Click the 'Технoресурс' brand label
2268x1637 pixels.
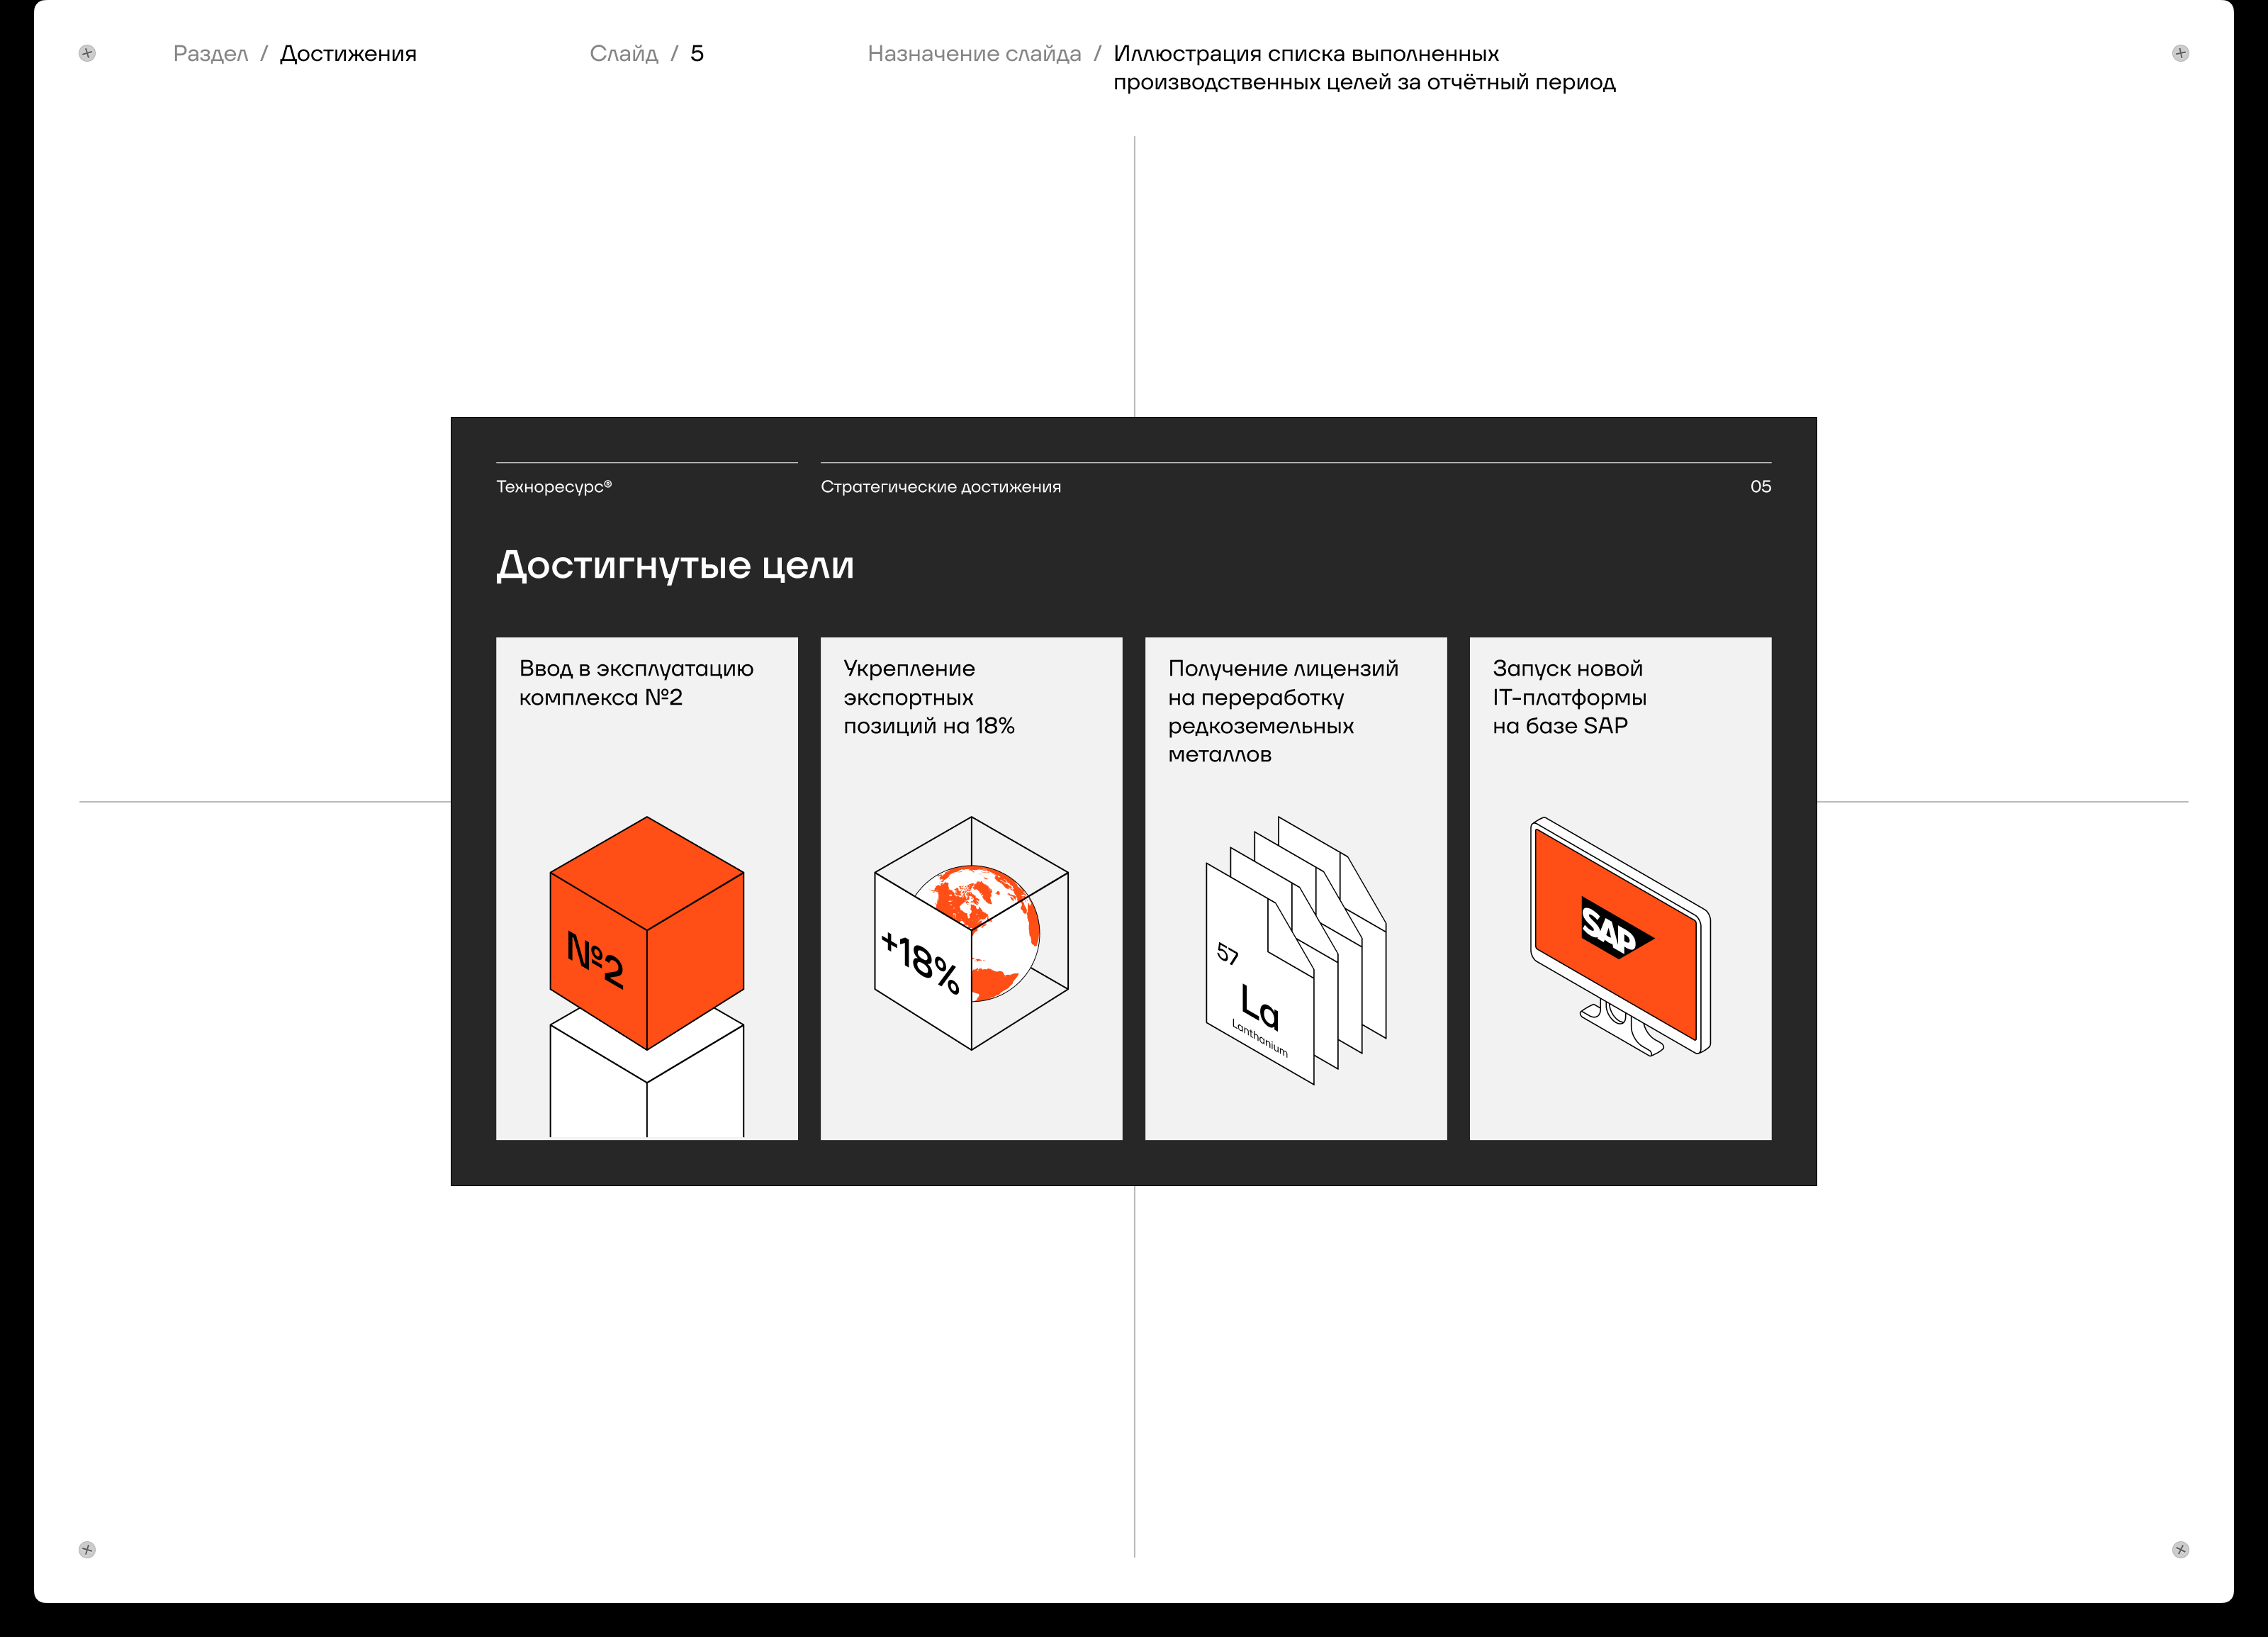coord(553,487)
